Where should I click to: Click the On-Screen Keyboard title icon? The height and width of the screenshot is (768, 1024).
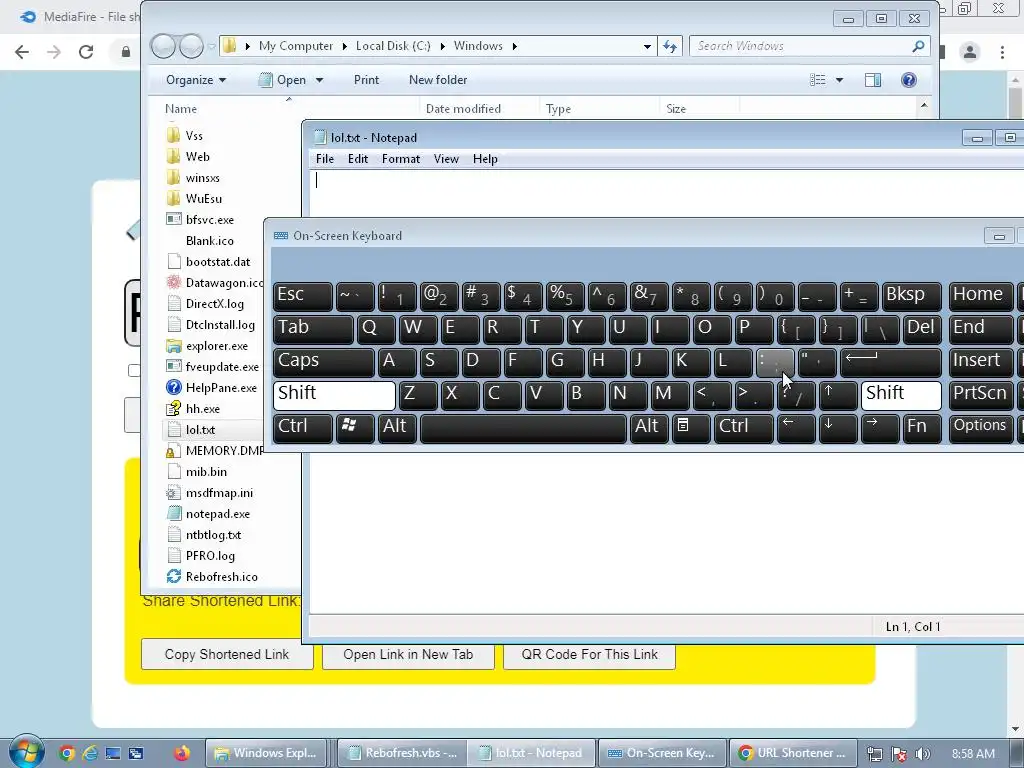coord(281,236)
